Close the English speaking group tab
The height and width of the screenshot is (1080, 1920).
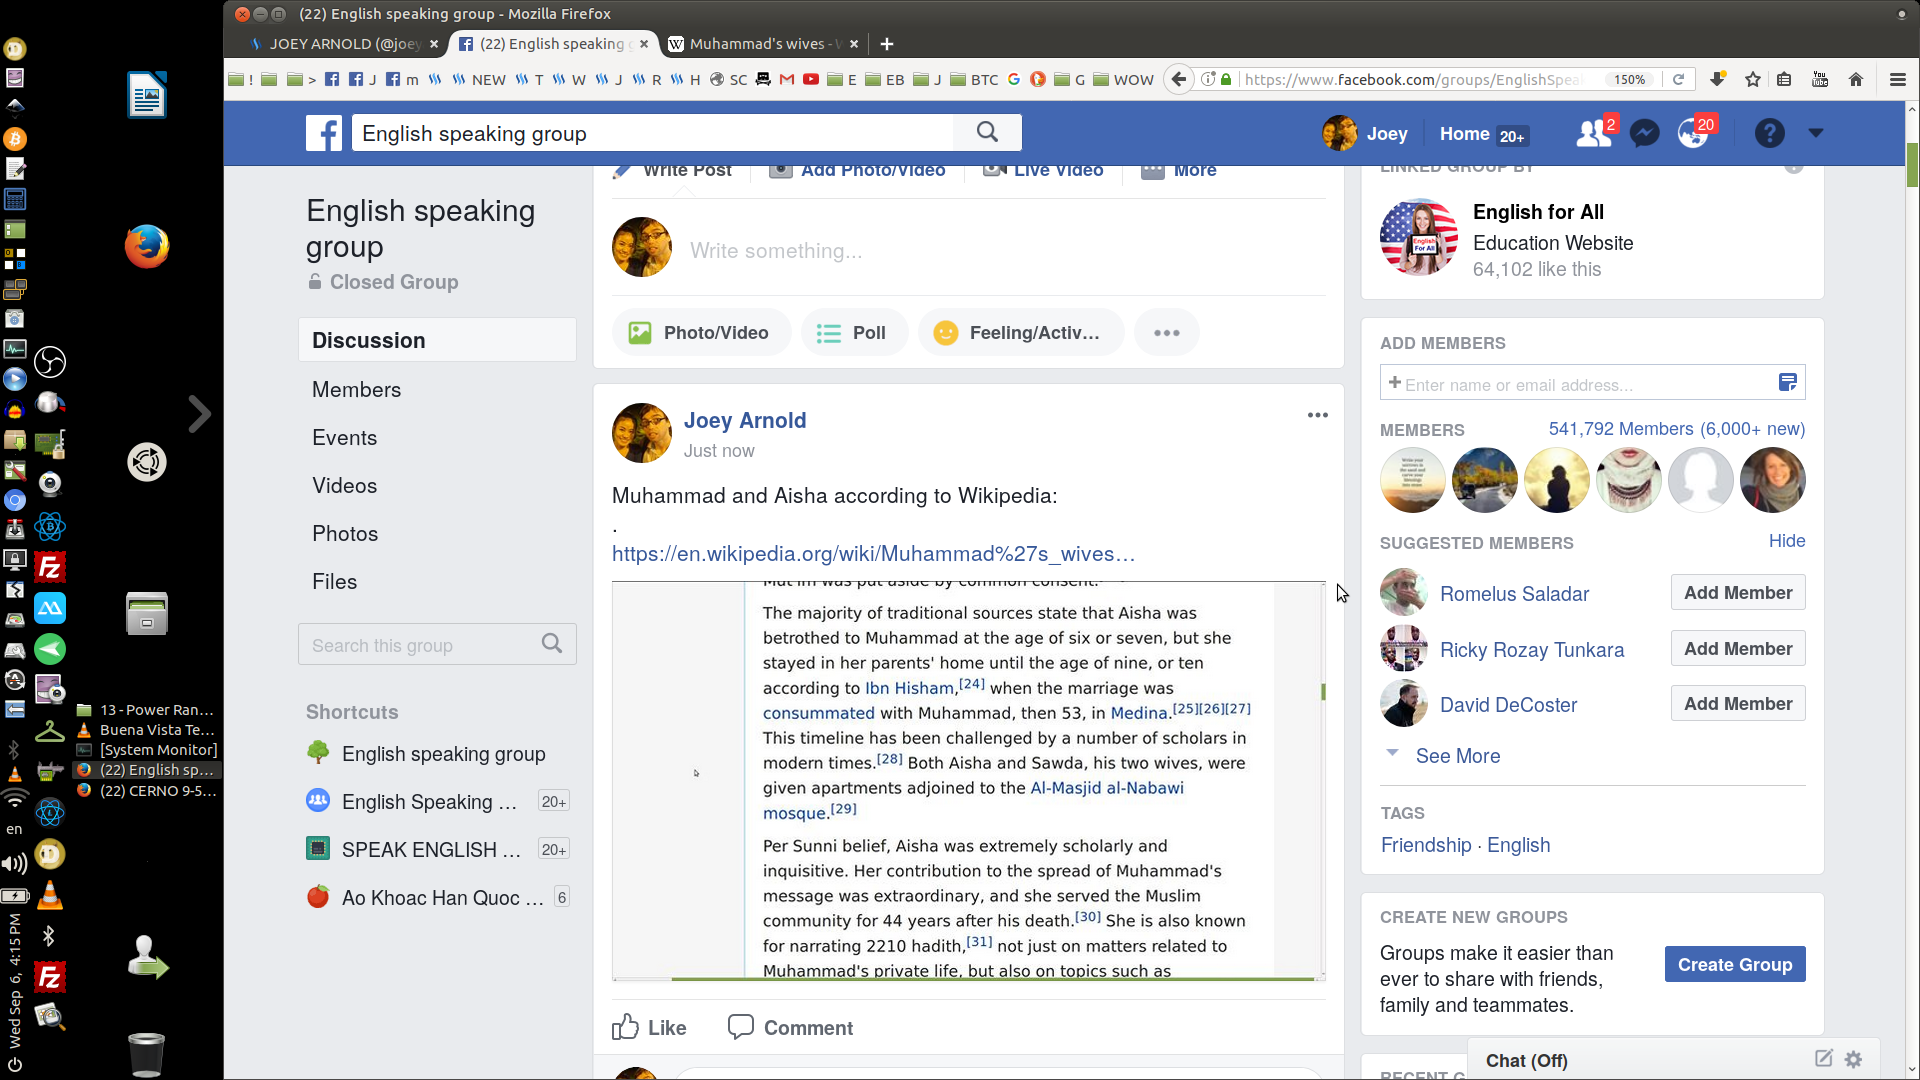pyautogui.click(x=645, y=44)
